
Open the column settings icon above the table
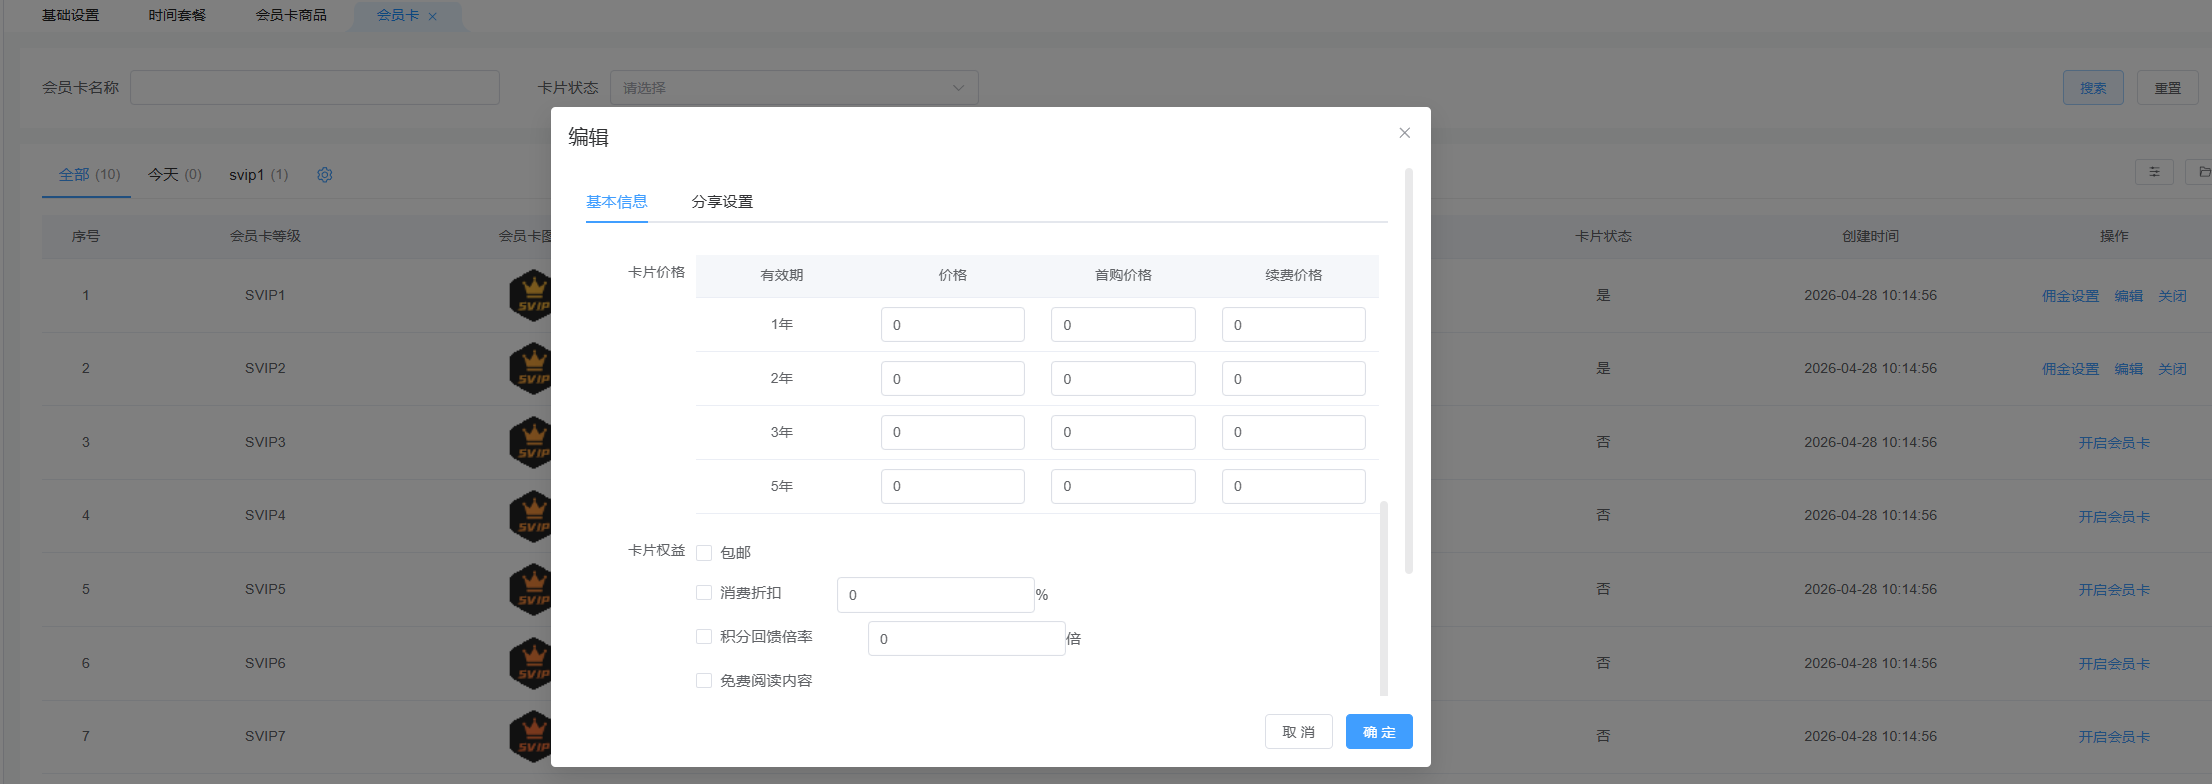[x=2154, y=172]
